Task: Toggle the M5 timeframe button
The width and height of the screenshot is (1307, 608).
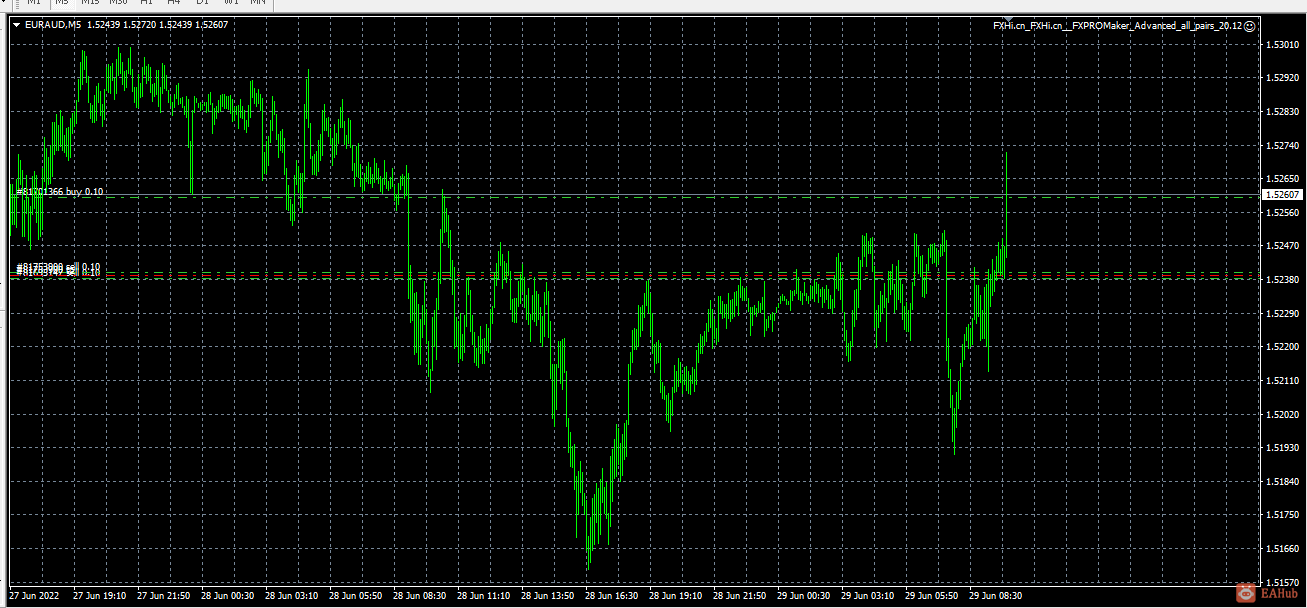Action: pos(61,3)
